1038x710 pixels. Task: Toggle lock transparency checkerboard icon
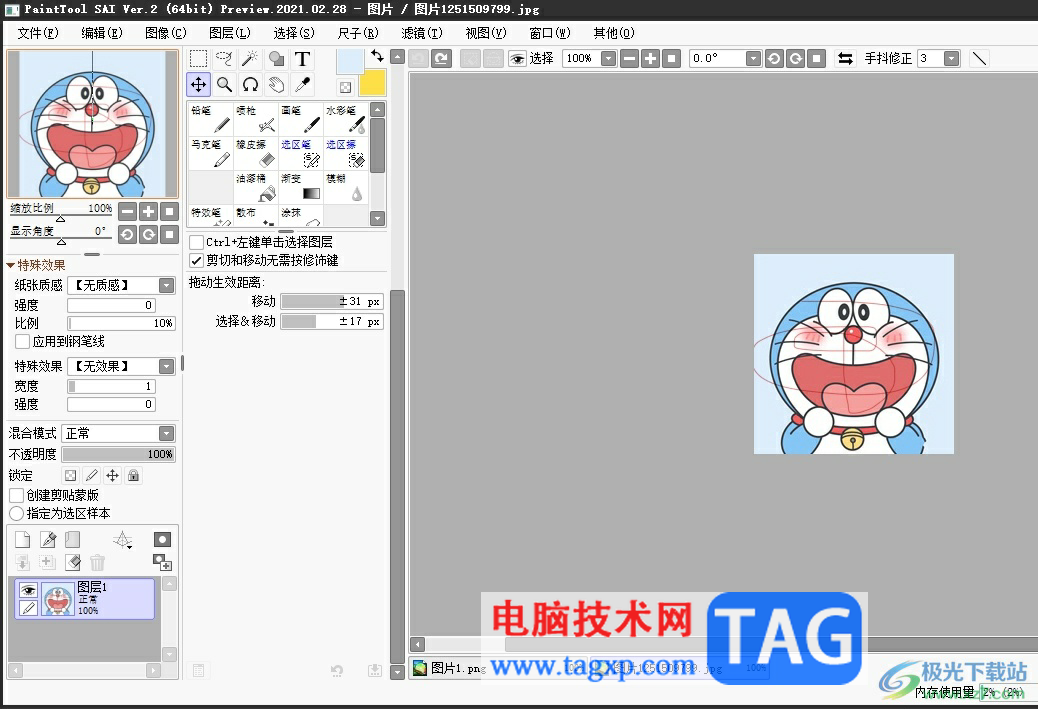click(x=70, y=475)
